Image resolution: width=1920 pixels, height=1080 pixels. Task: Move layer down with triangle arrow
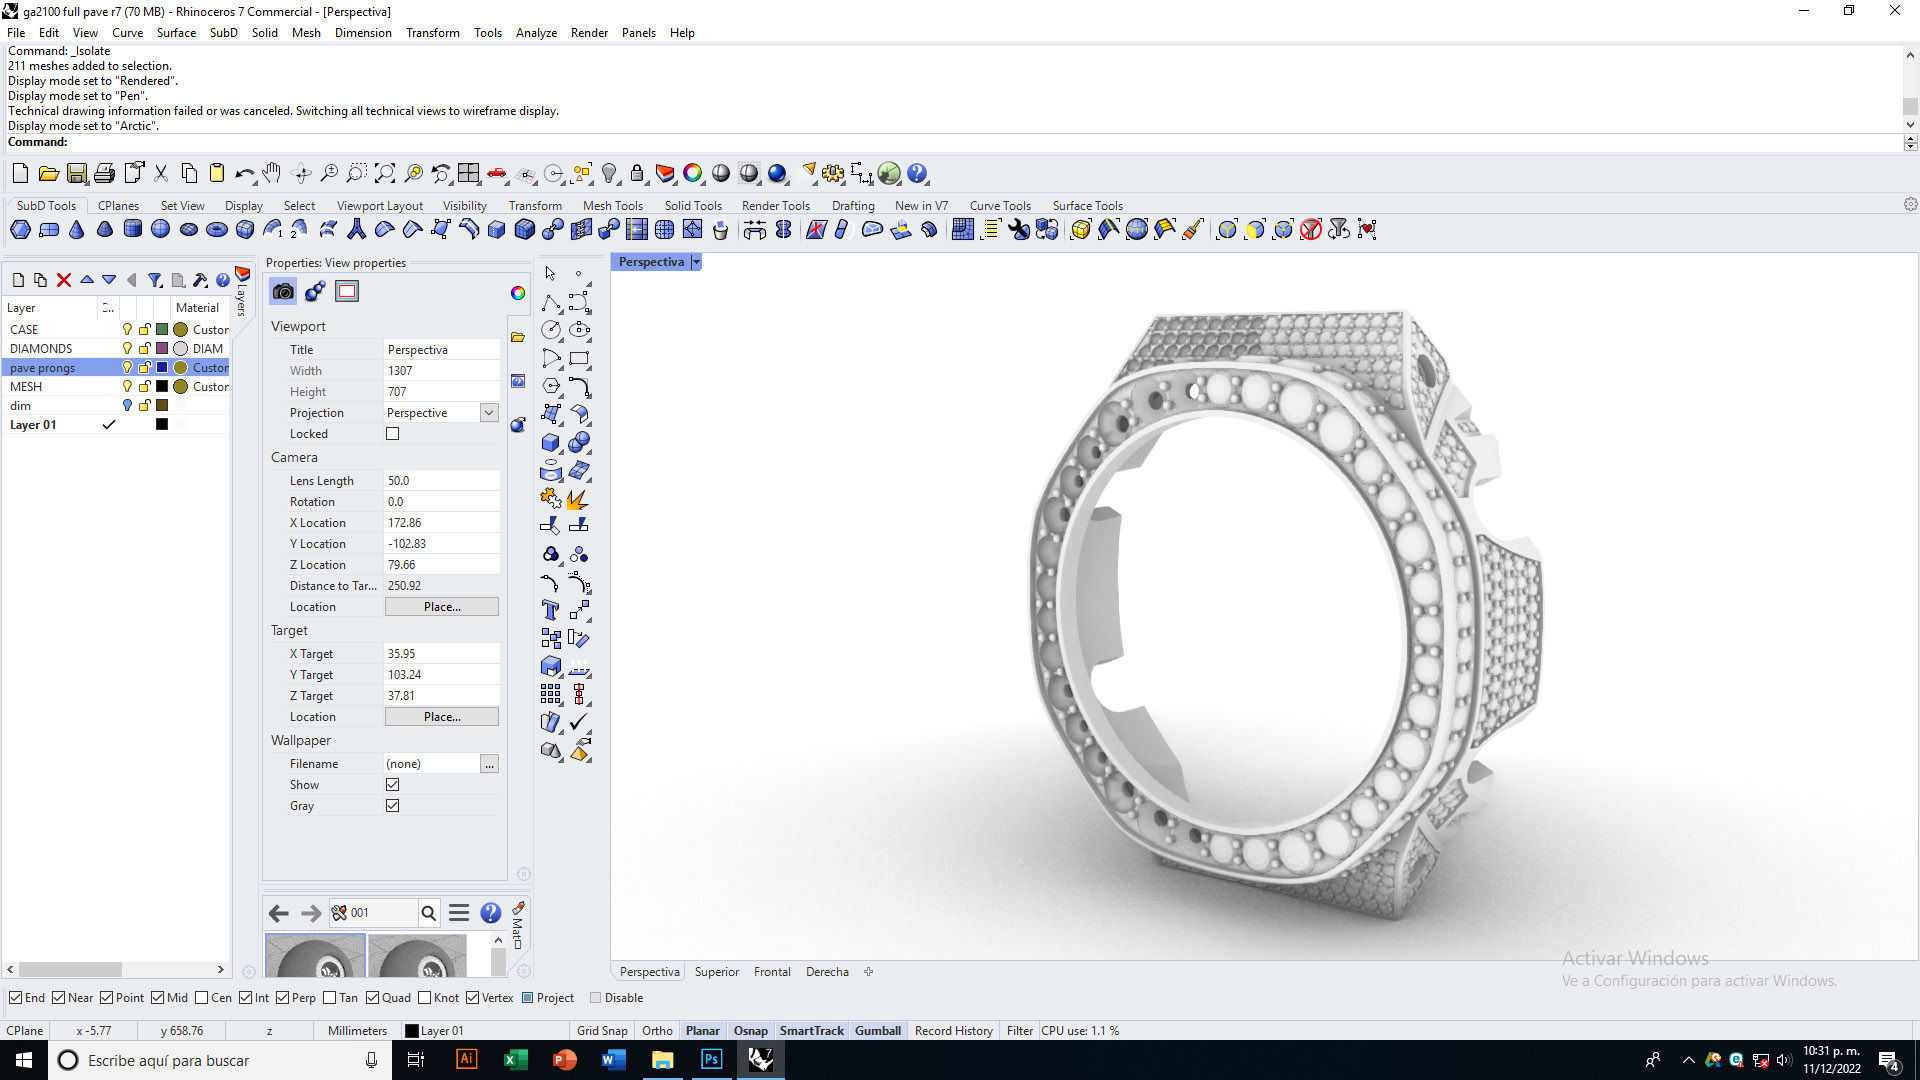pos(109,280)
